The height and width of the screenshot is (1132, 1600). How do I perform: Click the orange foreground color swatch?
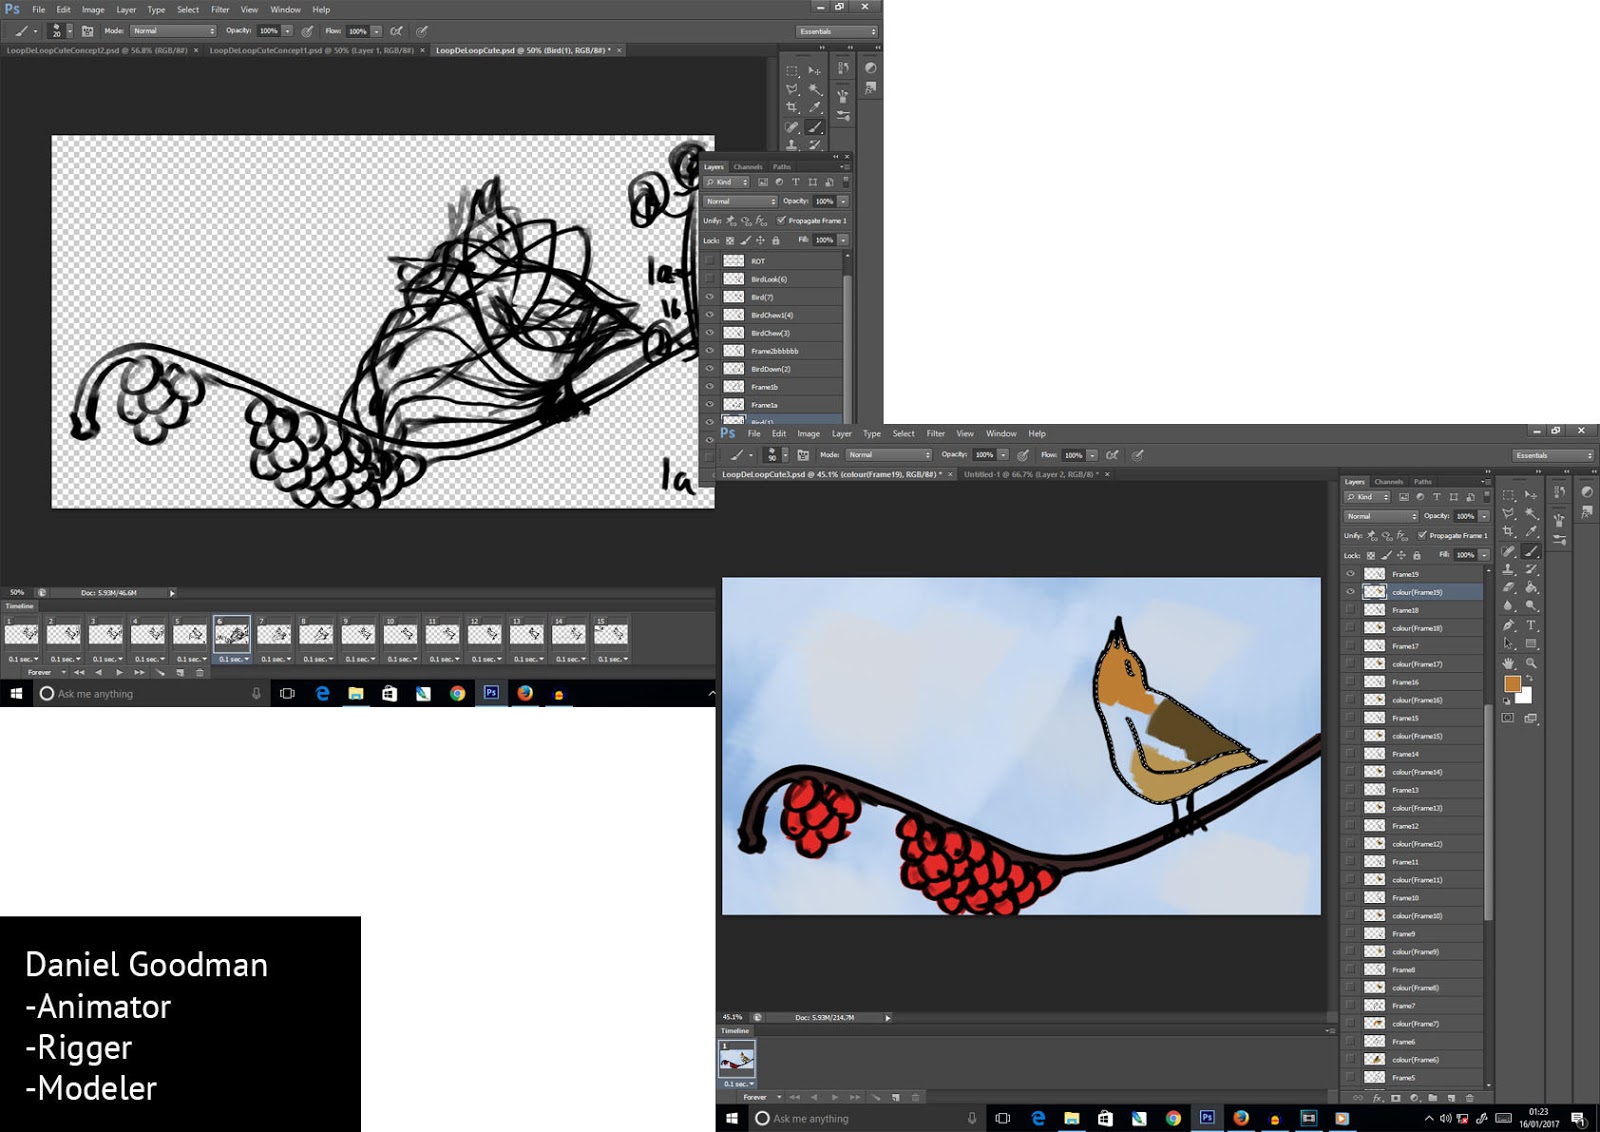point(1512,682)
